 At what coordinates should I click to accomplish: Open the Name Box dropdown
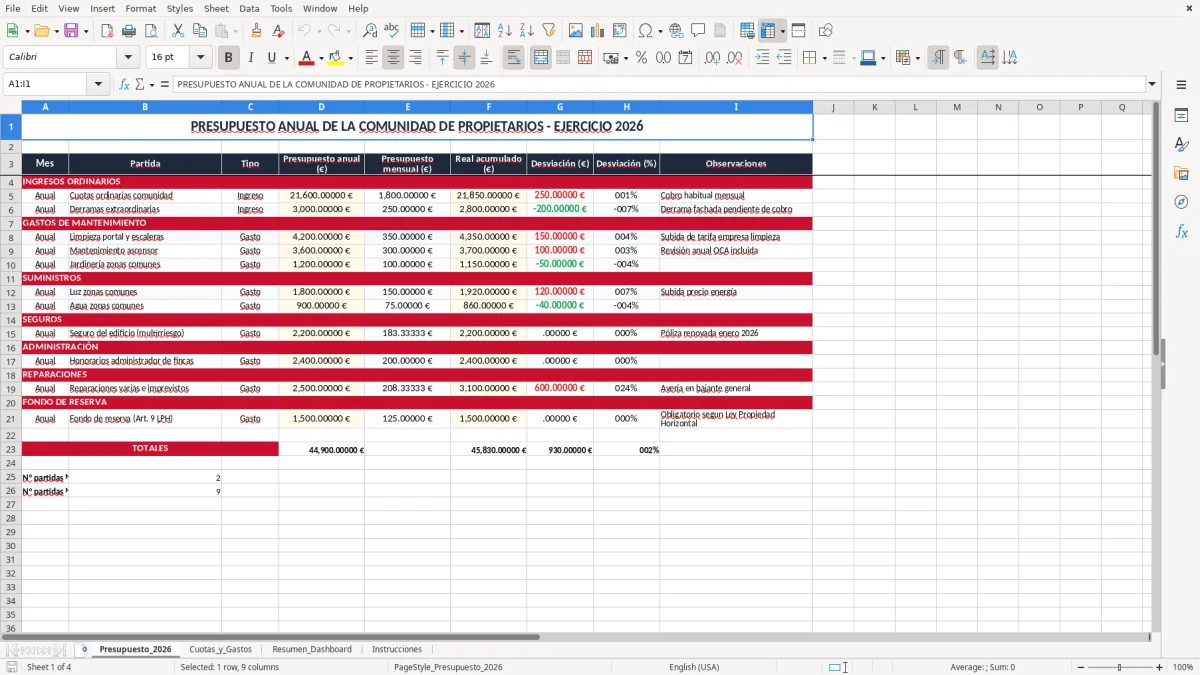(x=98, y=85)
